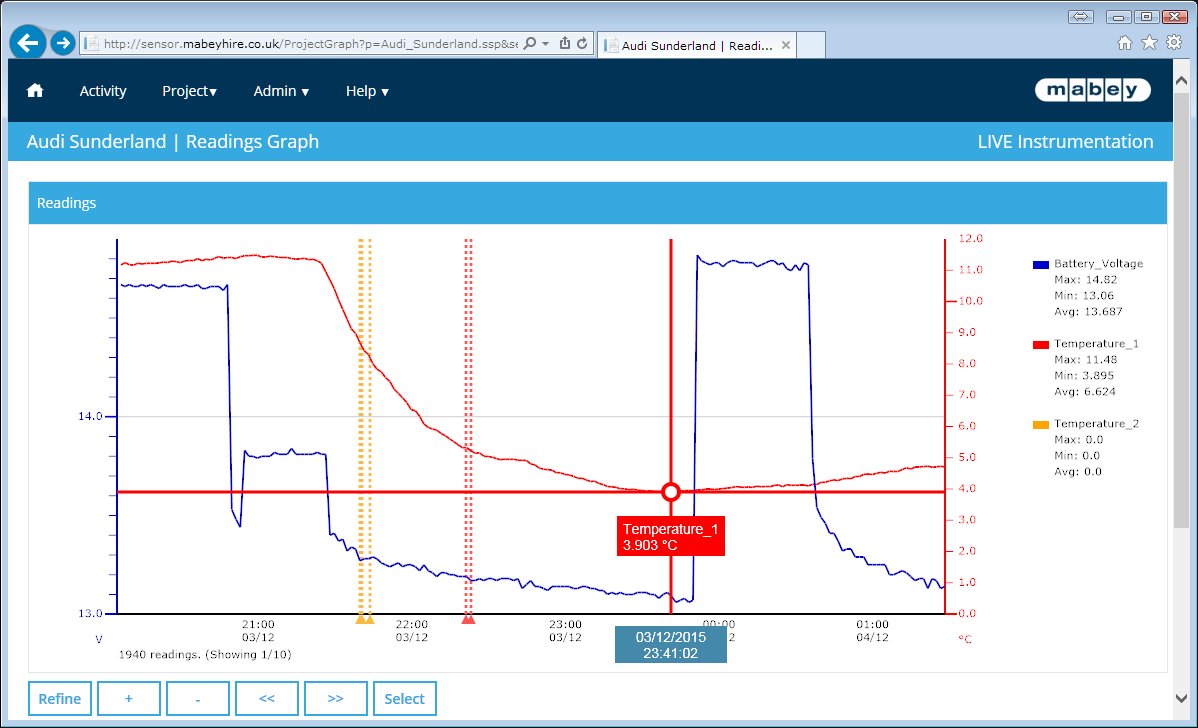Click the Temperature_2 orange legend swatch
The width and height of the screenshot is (1198, 728).
tap(1041, 425)
